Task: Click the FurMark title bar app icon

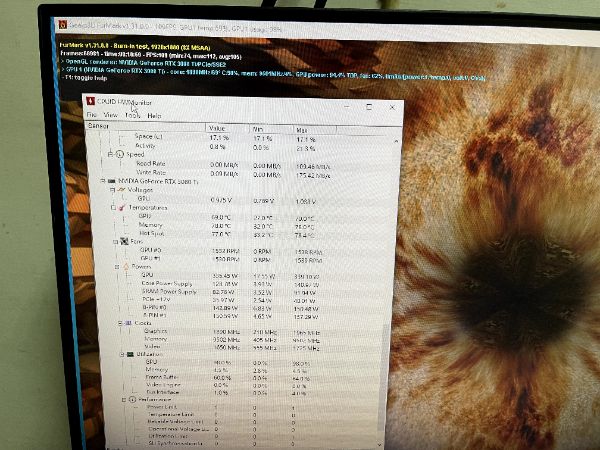Action: (x=62, y=25)
